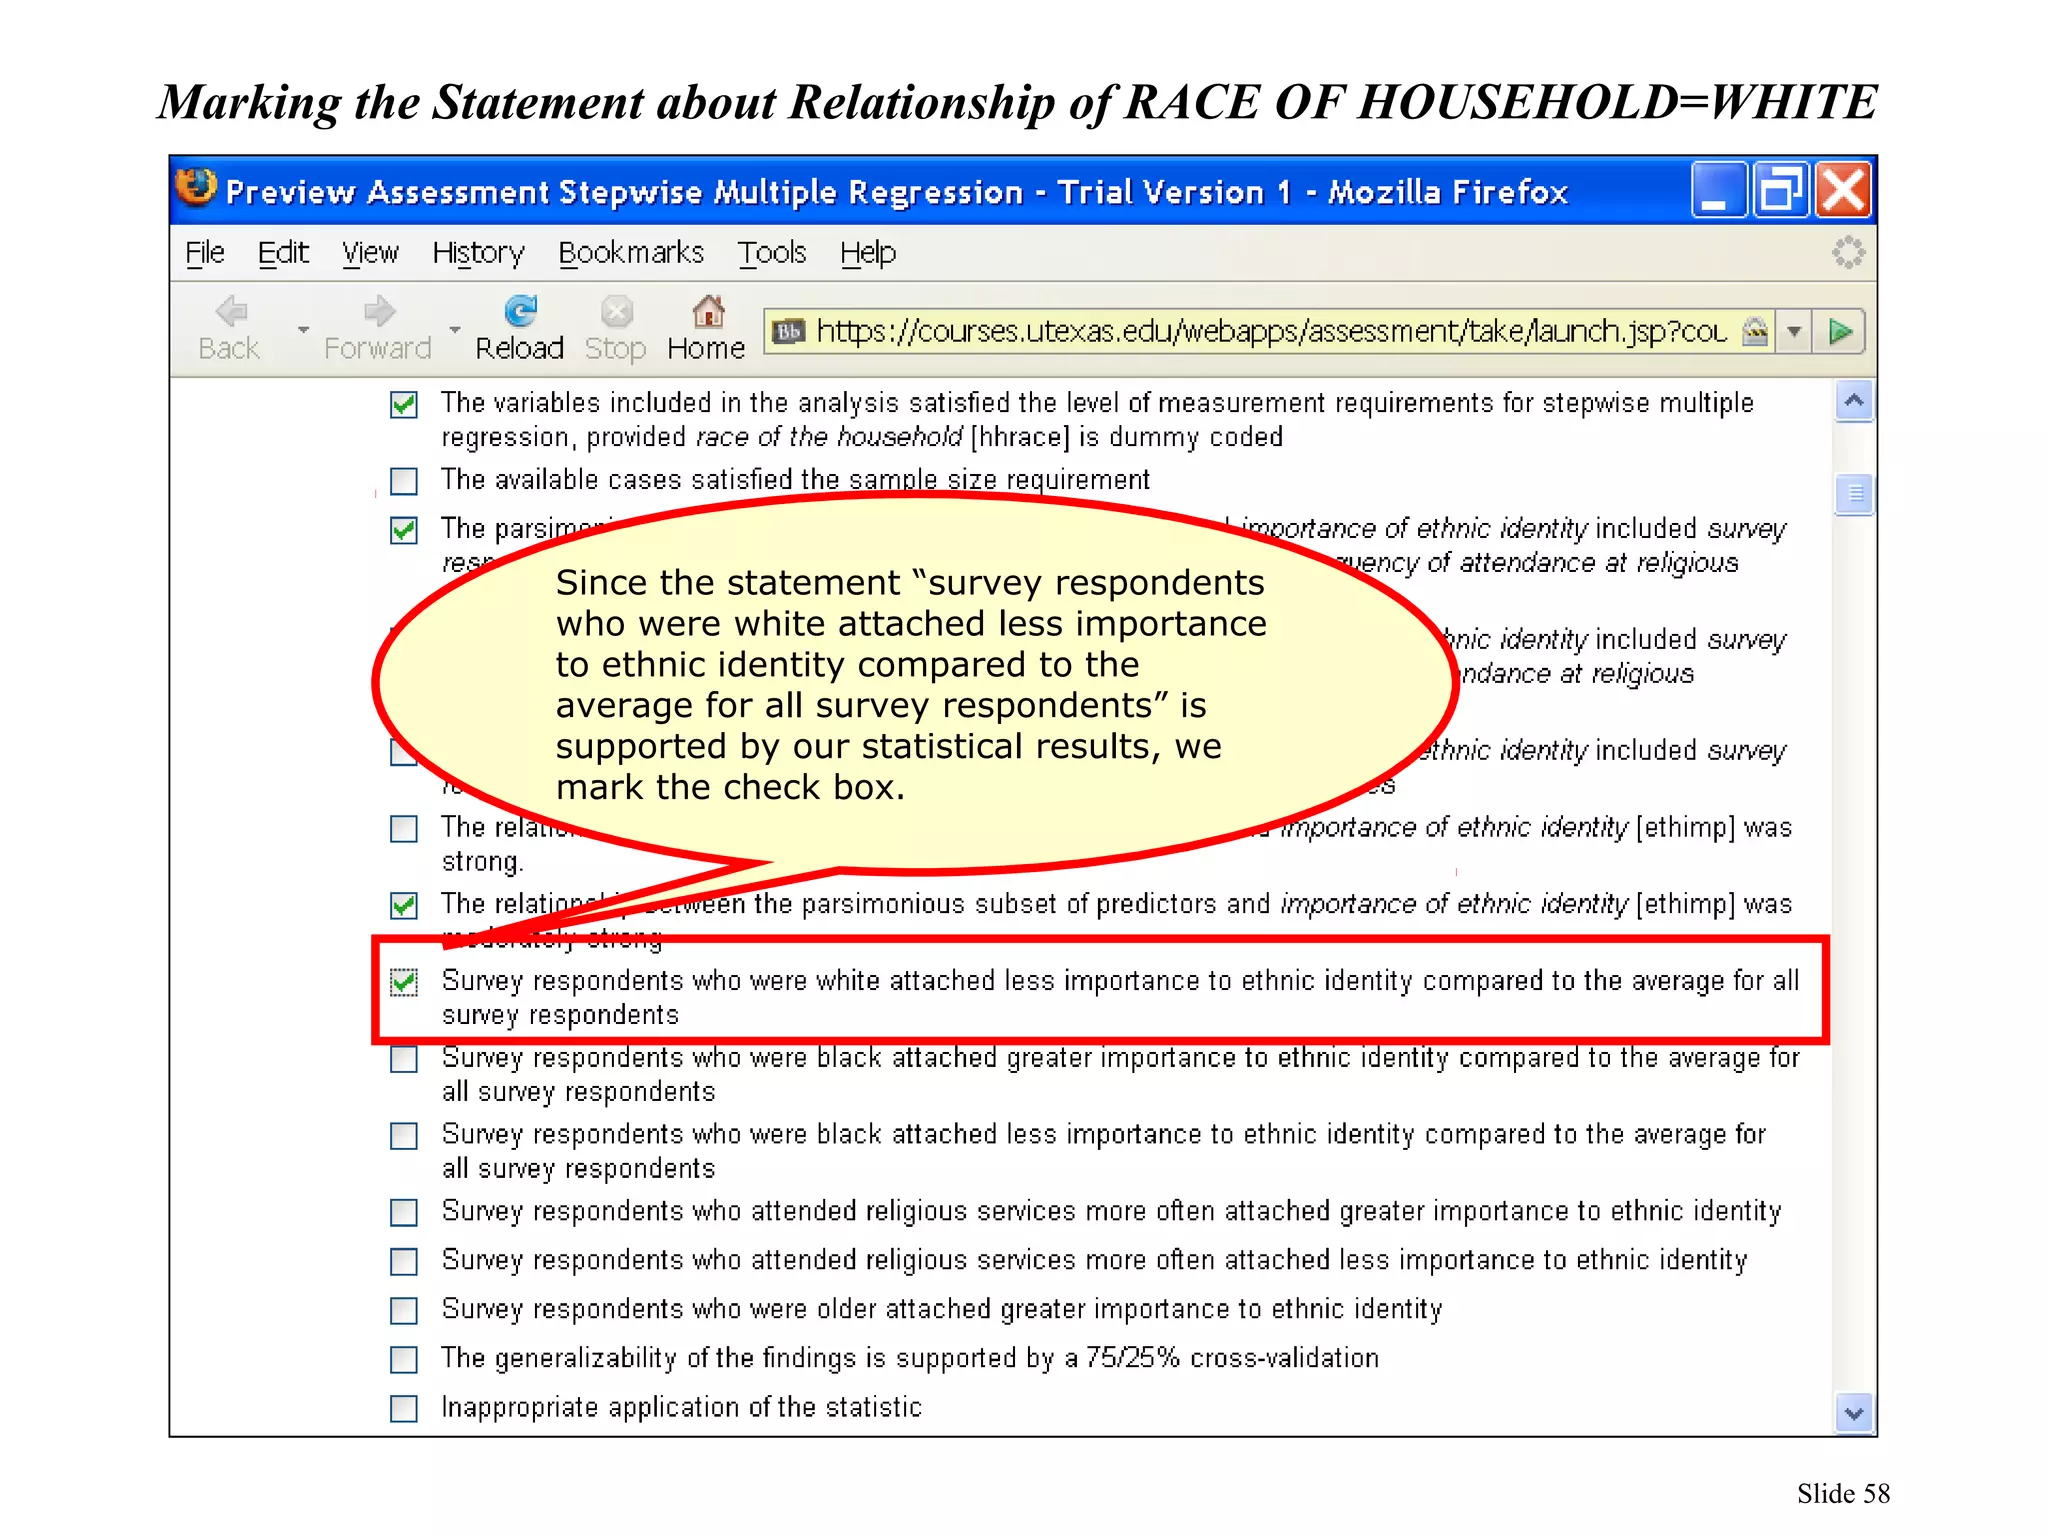Click the scrollbar down arrow
The width and height of the screenshot is (2048, 1536).
click(x=1854, y=1414)
